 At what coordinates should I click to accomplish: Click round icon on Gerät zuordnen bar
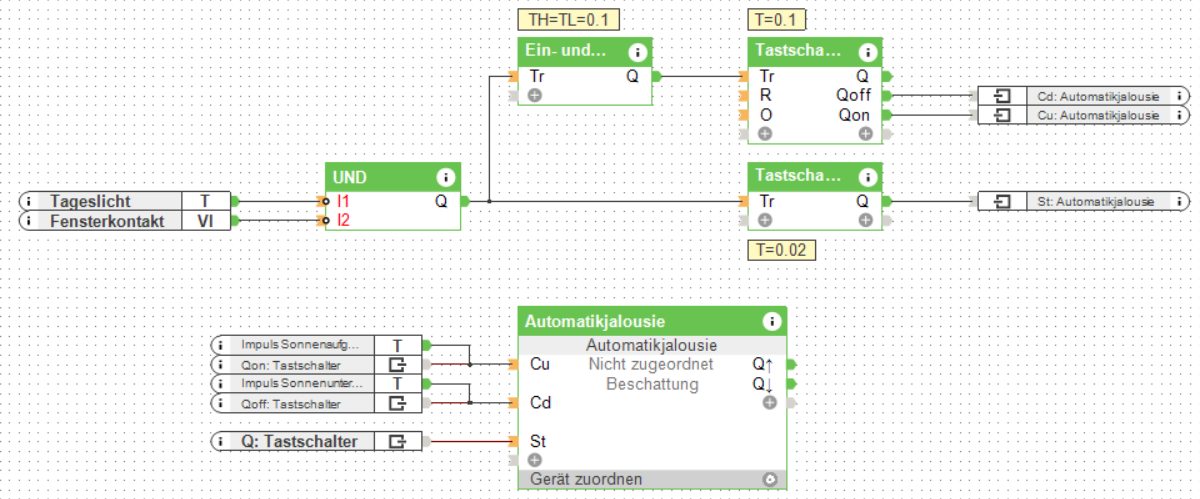(x=769, y=479)
